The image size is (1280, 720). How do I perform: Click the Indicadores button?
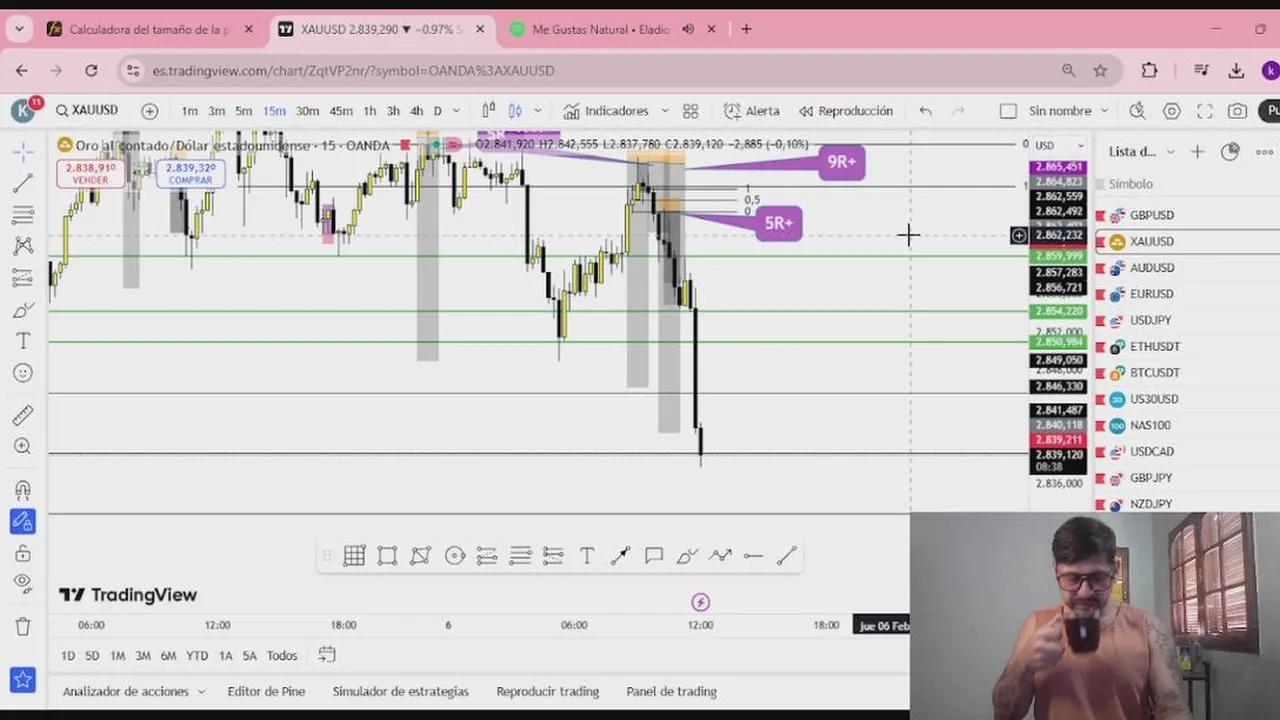606,111
